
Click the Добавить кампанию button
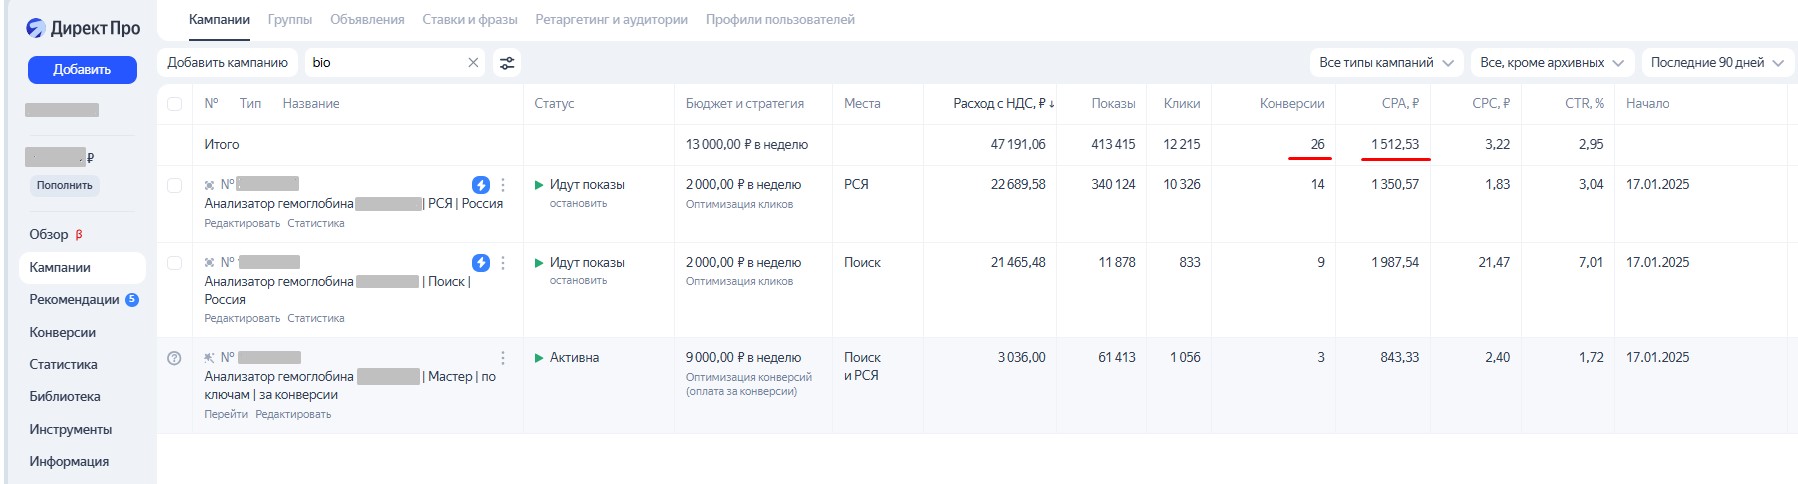click(227, 62)
